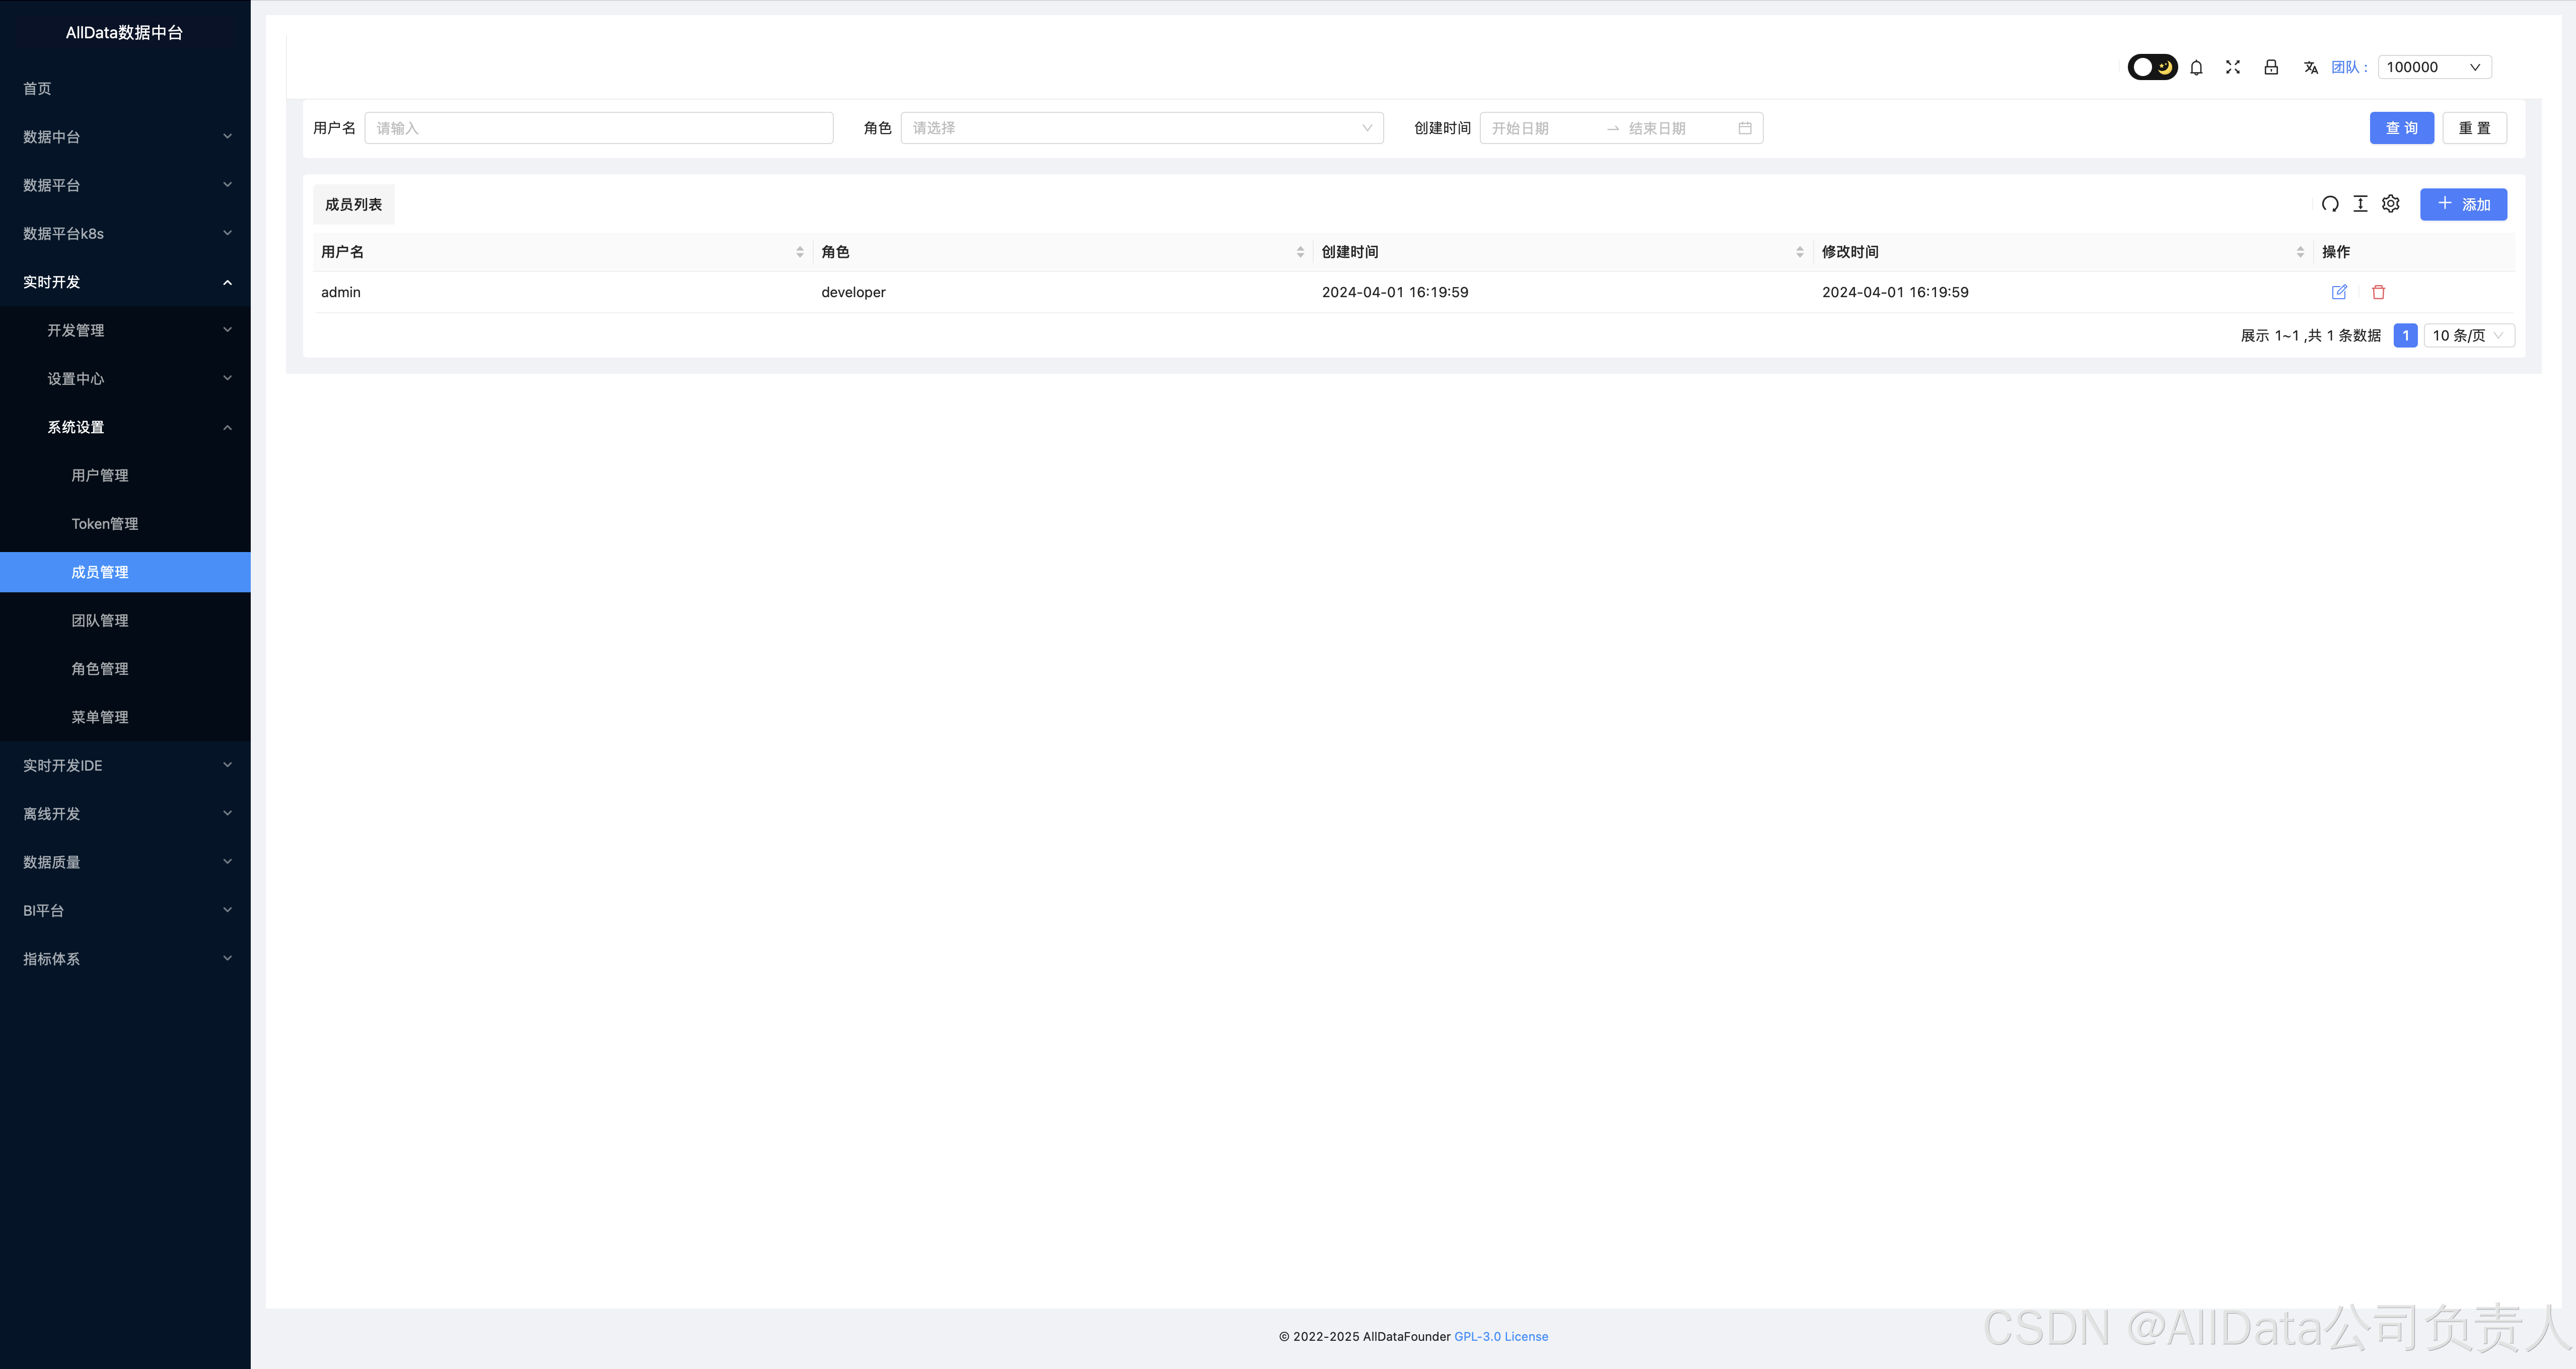Open Token管理 in sidebar

click(105, 523)
